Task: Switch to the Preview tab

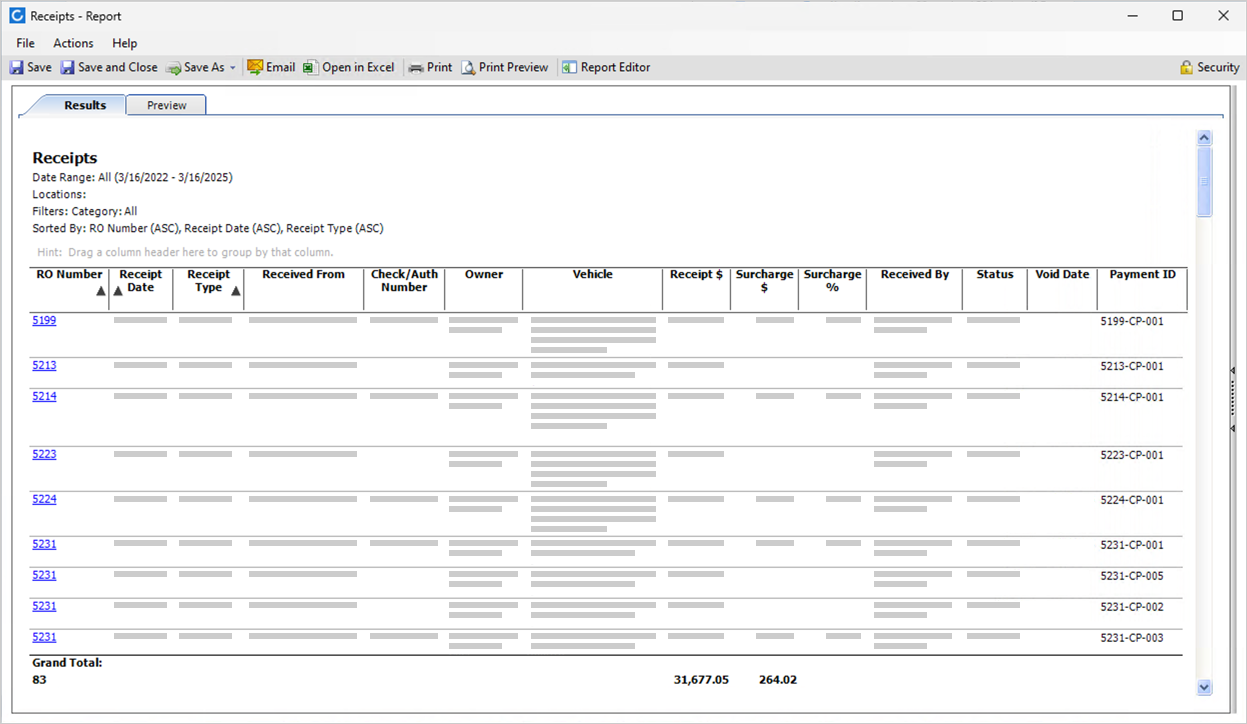Action: 166,105
